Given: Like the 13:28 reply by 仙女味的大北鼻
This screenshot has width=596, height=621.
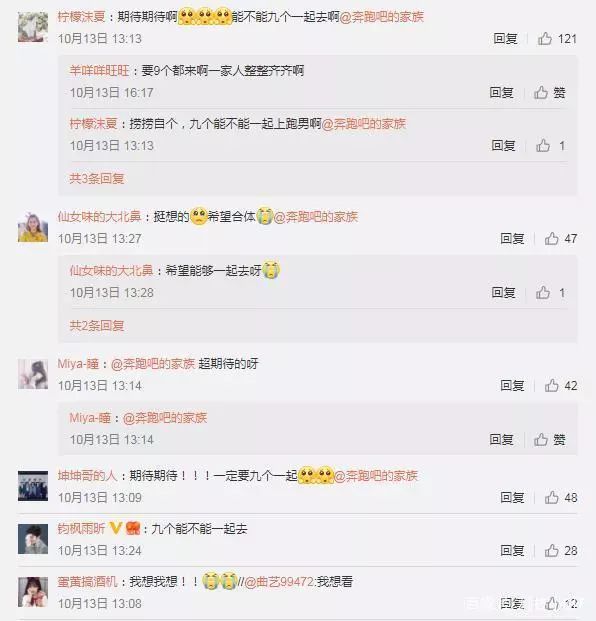Looking at the screenshot, I should (x=543, y=293).
